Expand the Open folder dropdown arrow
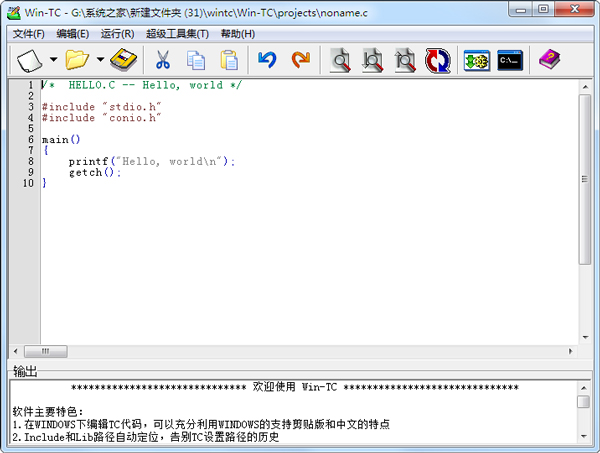The width and height of the screenshot is (600, 453). (100, 60)
